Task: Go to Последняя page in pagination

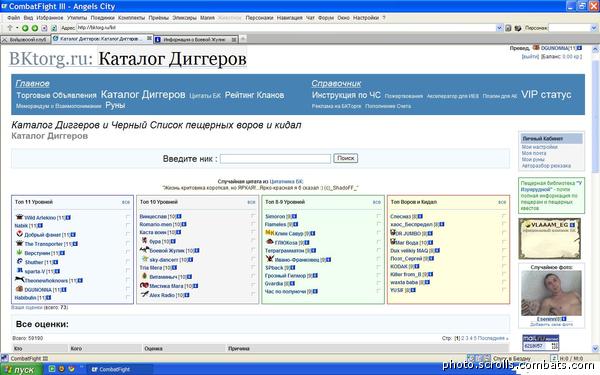Action: point(492,338)
